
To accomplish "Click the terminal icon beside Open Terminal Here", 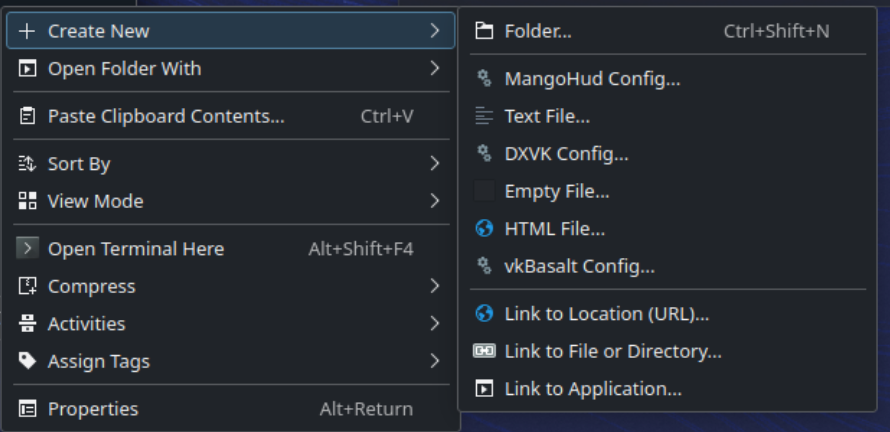I will (28, 249).
